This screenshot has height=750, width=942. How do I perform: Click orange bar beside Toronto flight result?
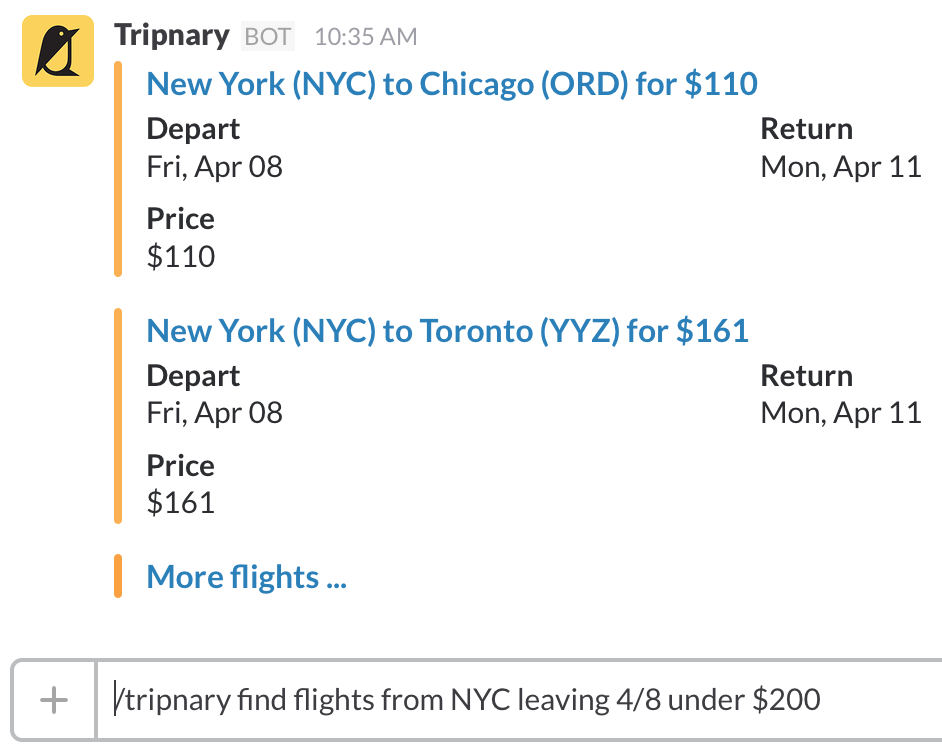(118, 416)
